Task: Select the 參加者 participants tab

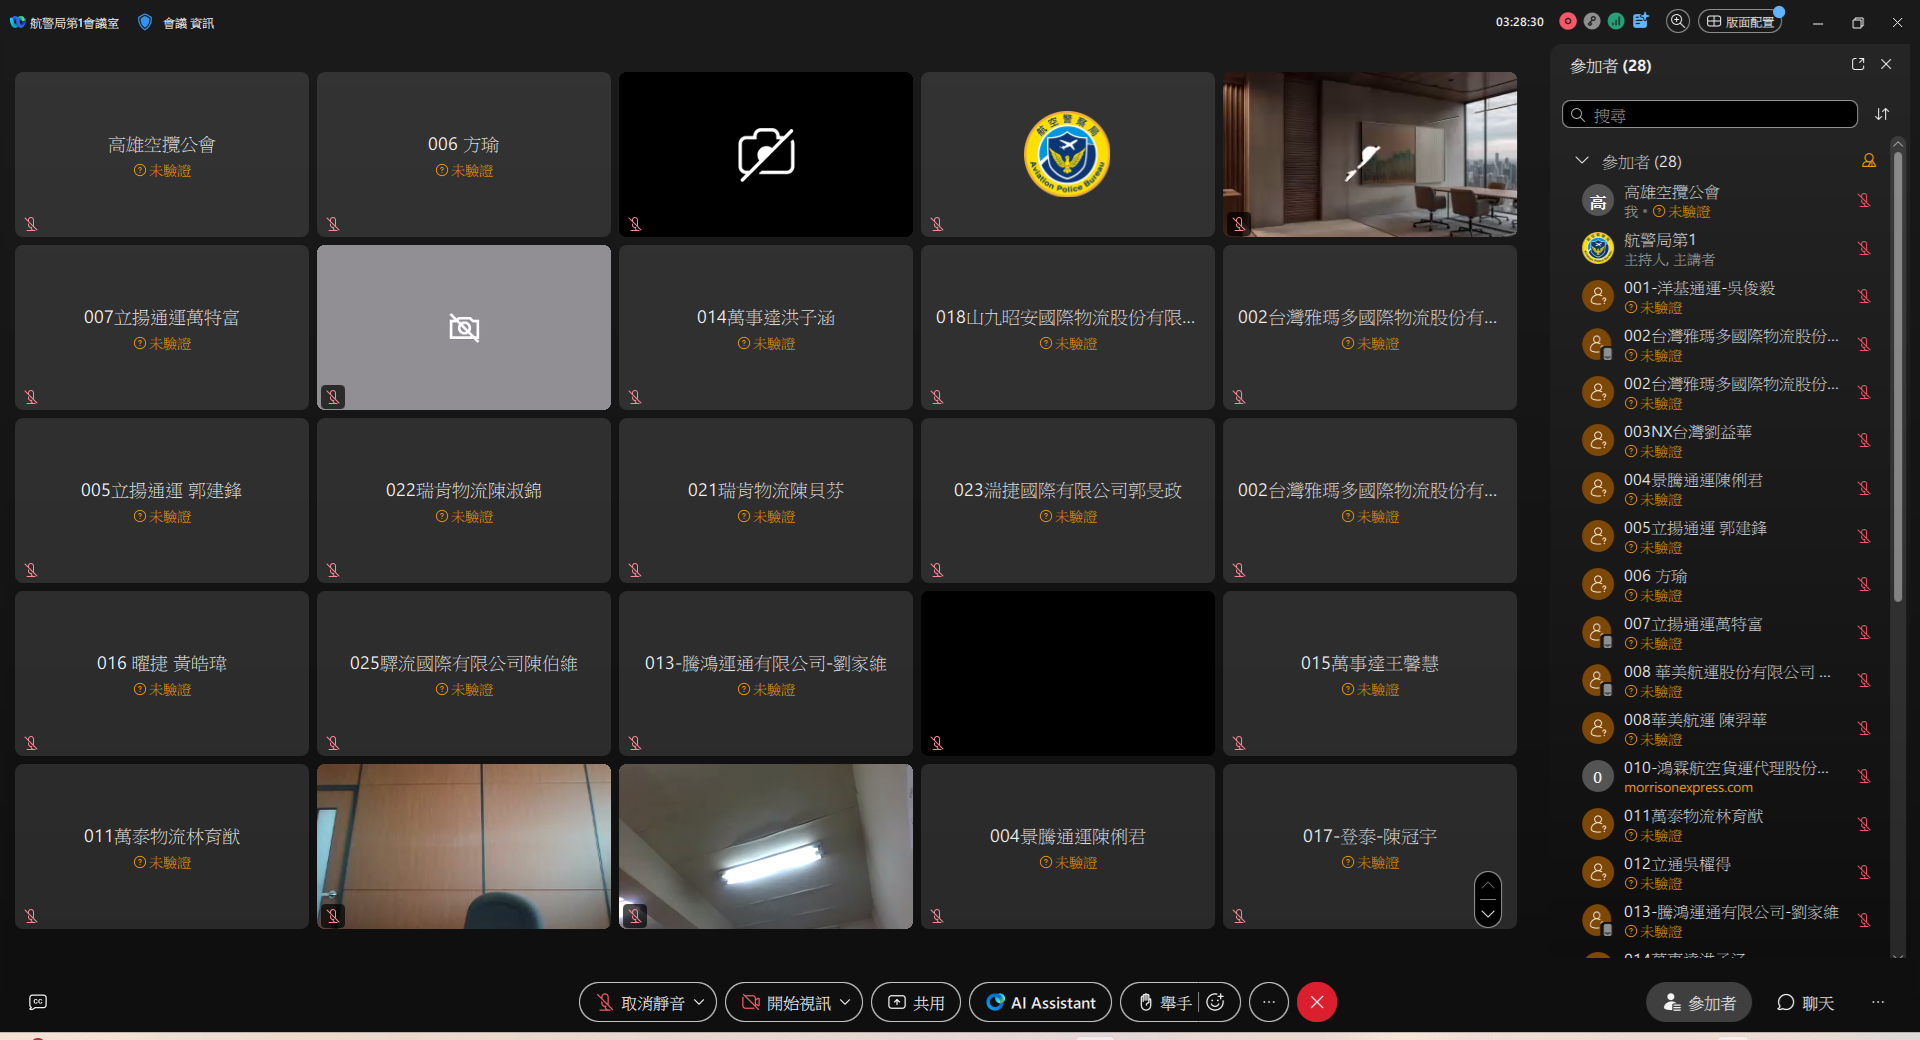Action: (1699, 1002)
